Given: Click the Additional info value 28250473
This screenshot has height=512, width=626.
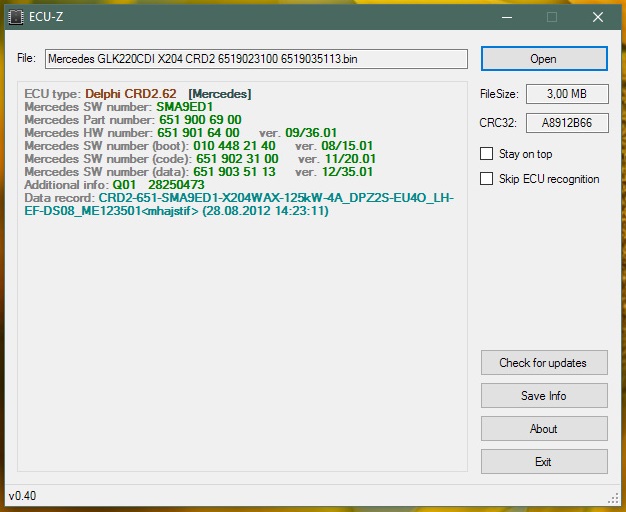Looking at the screenshot, I should [x=176, y=185].
